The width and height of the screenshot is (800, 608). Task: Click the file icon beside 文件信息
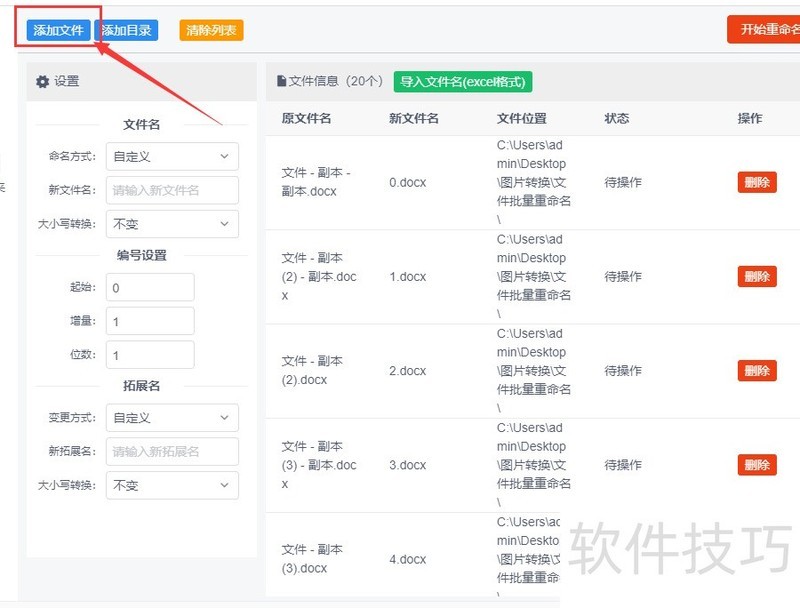pos(281,81)
